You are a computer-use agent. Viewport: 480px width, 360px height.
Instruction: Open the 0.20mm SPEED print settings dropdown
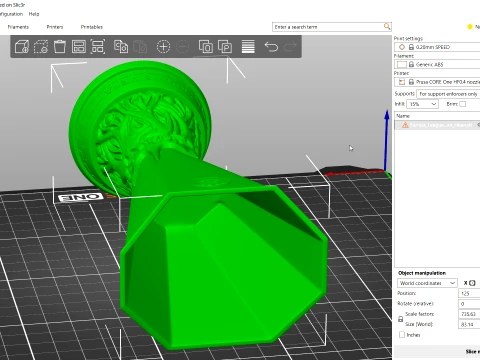[x=437, y=47]
